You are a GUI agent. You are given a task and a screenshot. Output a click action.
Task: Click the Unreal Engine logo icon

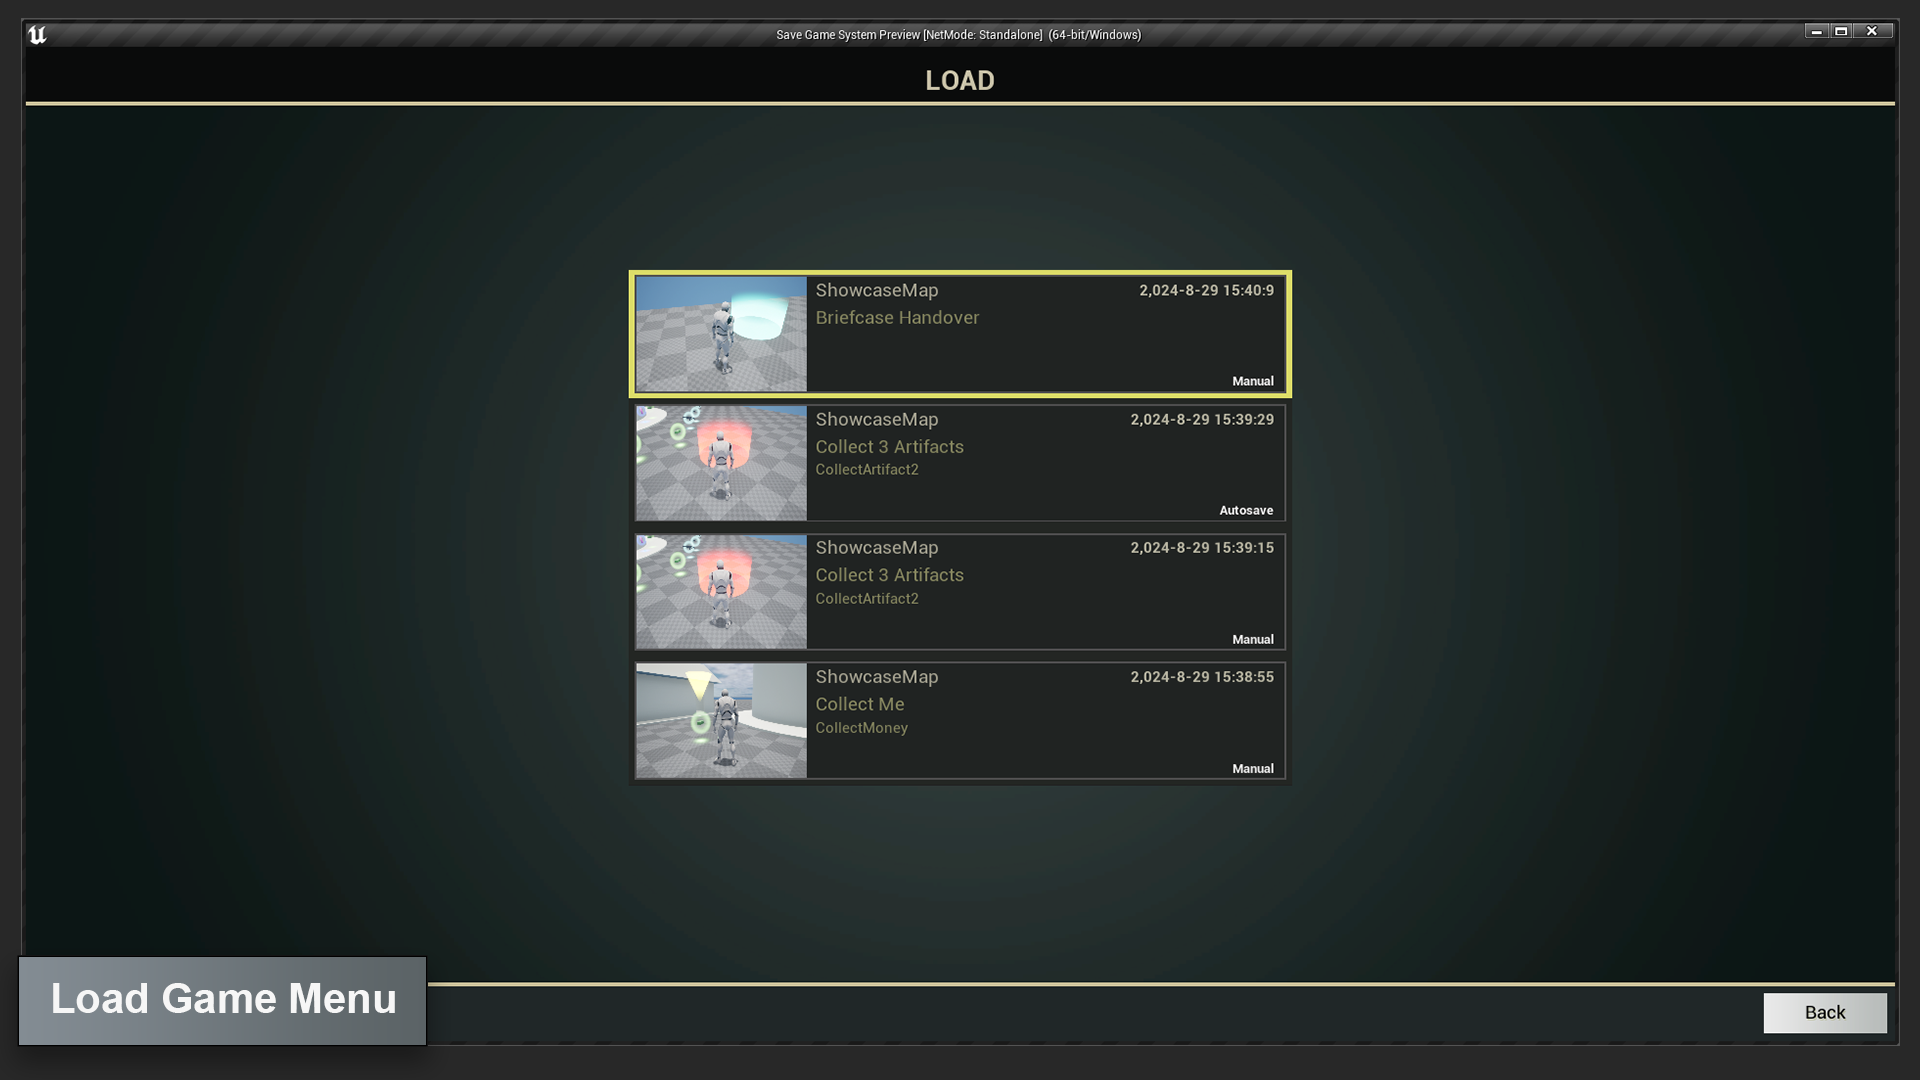[x=37, y=35]
